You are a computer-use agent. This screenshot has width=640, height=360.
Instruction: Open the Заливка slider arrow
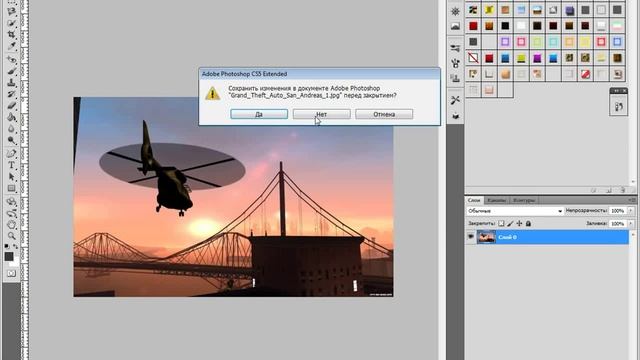point(631,224)
